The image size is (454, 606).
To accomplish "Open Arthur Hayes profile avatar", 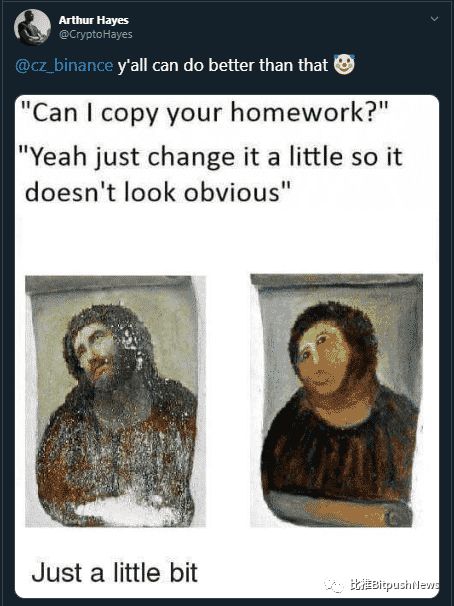I will tap(32, 27).
